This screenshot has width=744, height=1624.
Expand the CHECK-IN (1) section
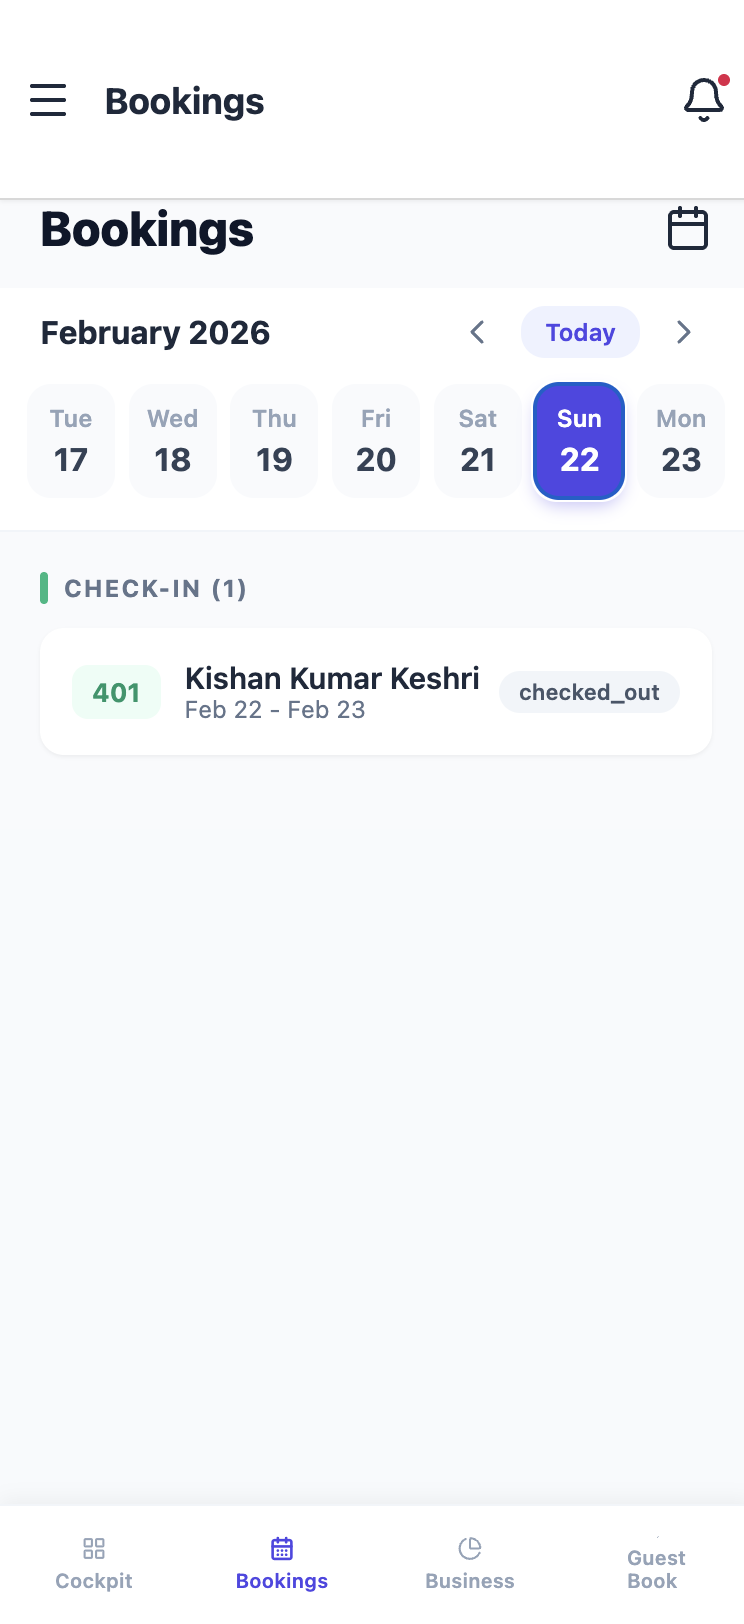156,589
